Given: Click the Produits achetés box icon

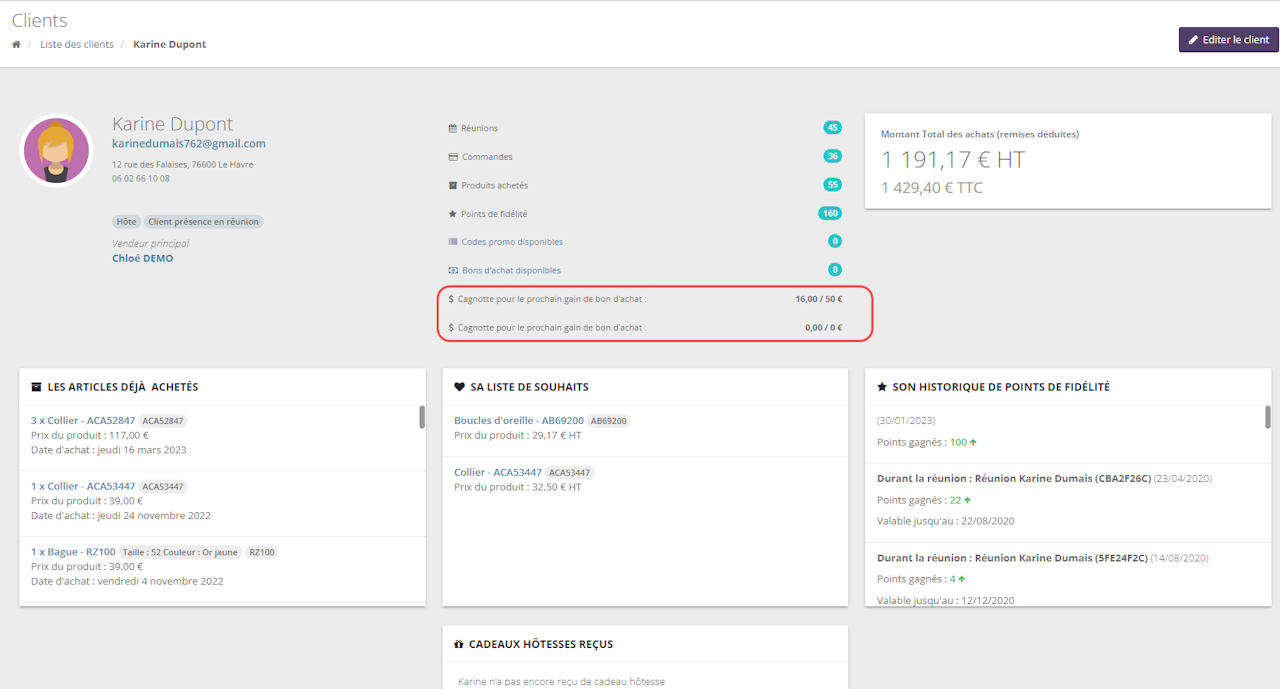Looking at the screenshot, I should pyautogui.click(x=453, y=186).
